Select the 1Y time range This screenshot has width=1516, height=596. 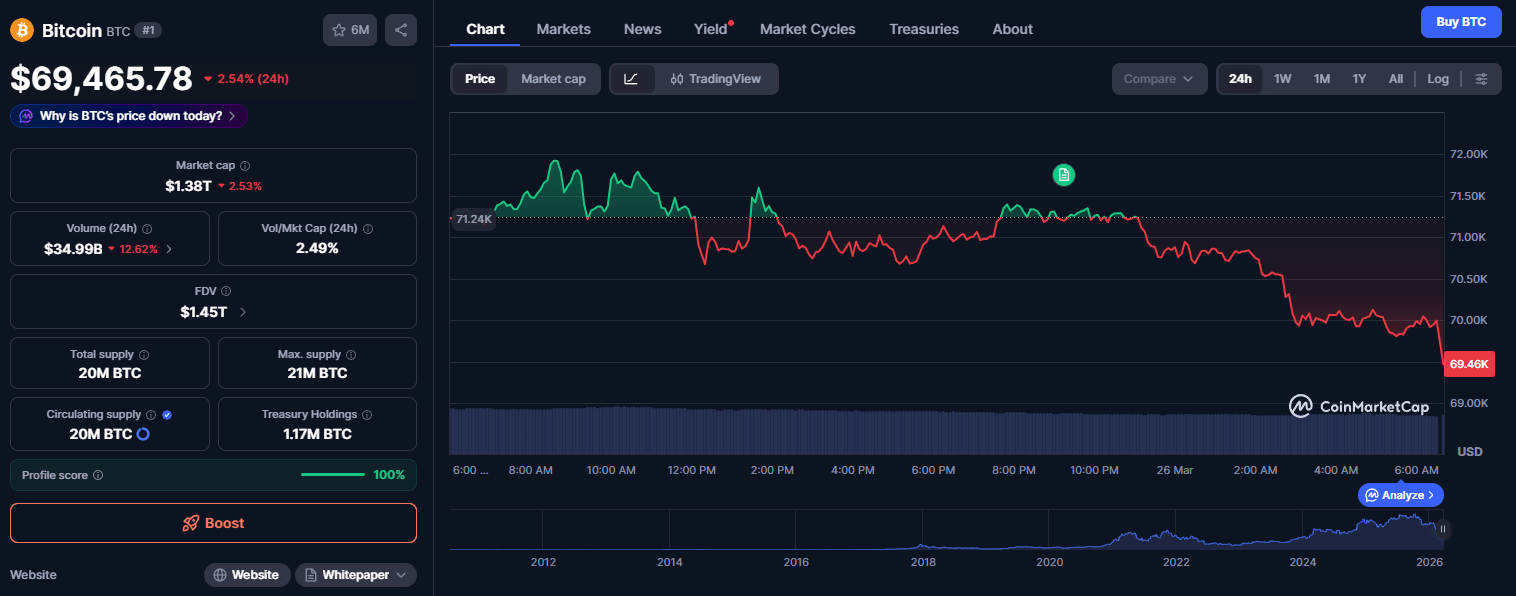(1359, 79)
